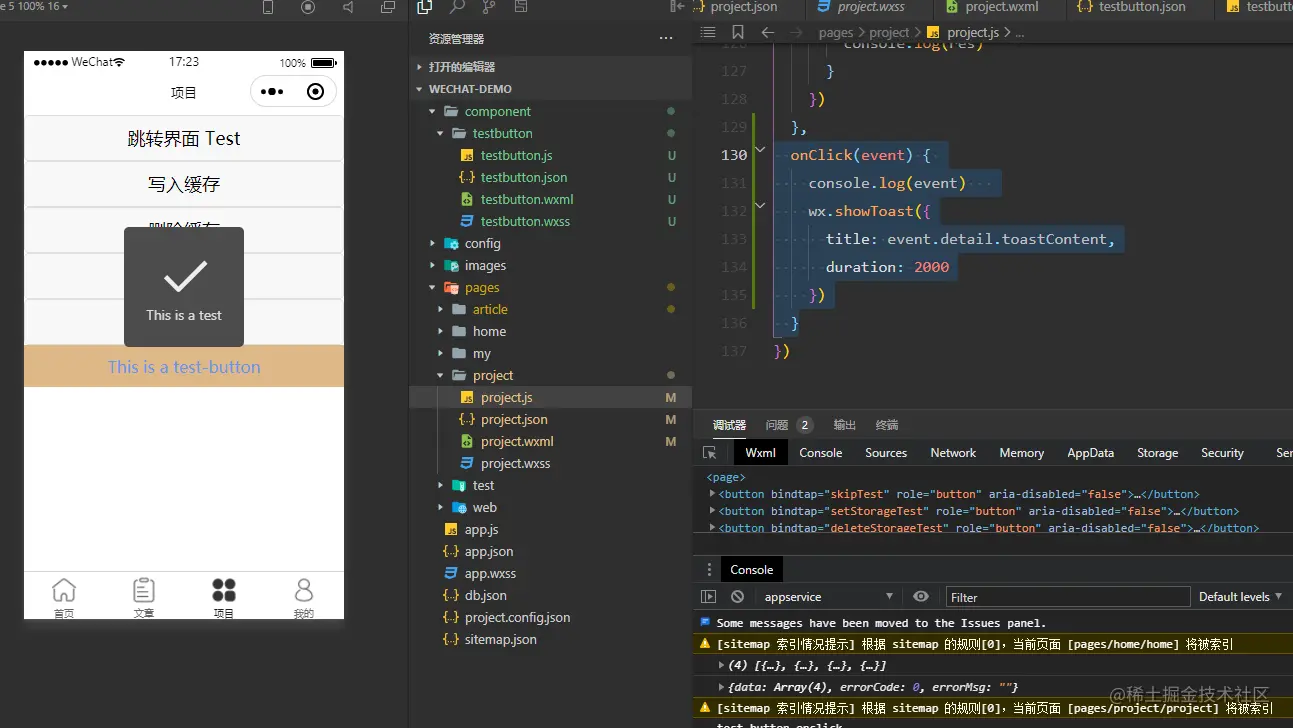Open the Default levels dropdown

pos(1240,597)
